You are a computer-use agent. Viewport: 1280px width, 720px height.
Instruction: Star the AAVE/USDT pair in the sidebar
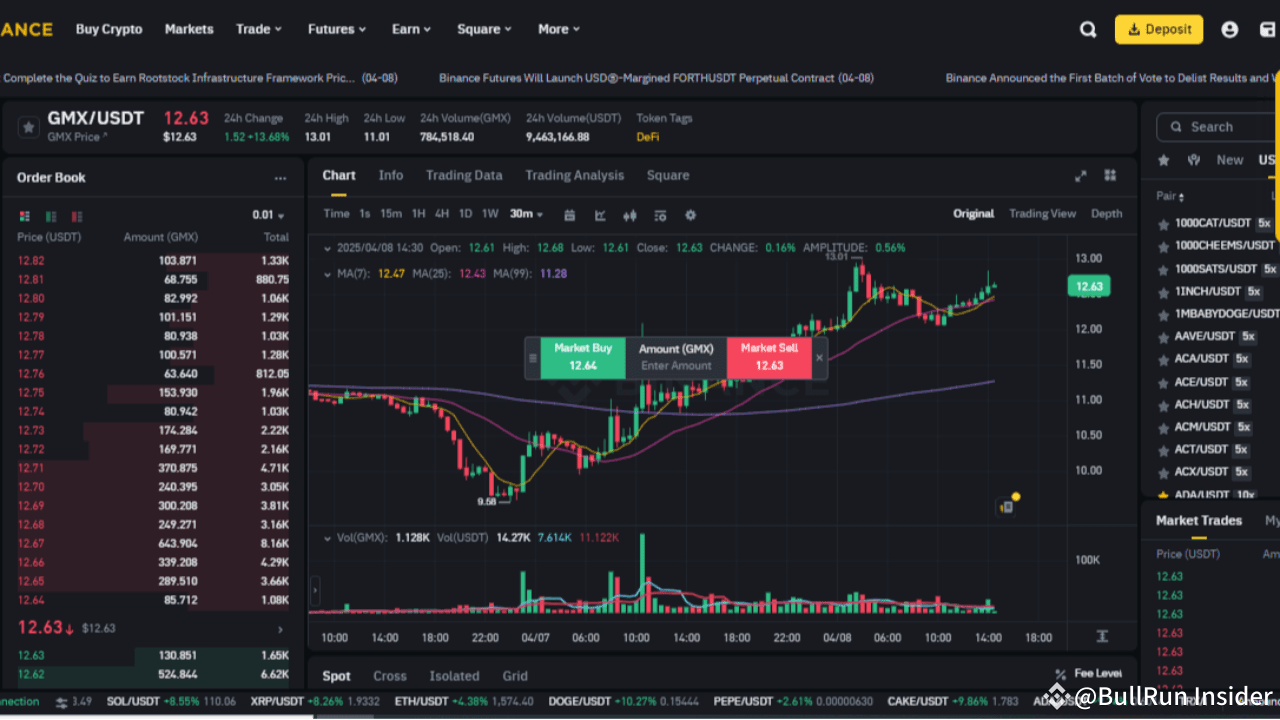(x=1161, y=336)
